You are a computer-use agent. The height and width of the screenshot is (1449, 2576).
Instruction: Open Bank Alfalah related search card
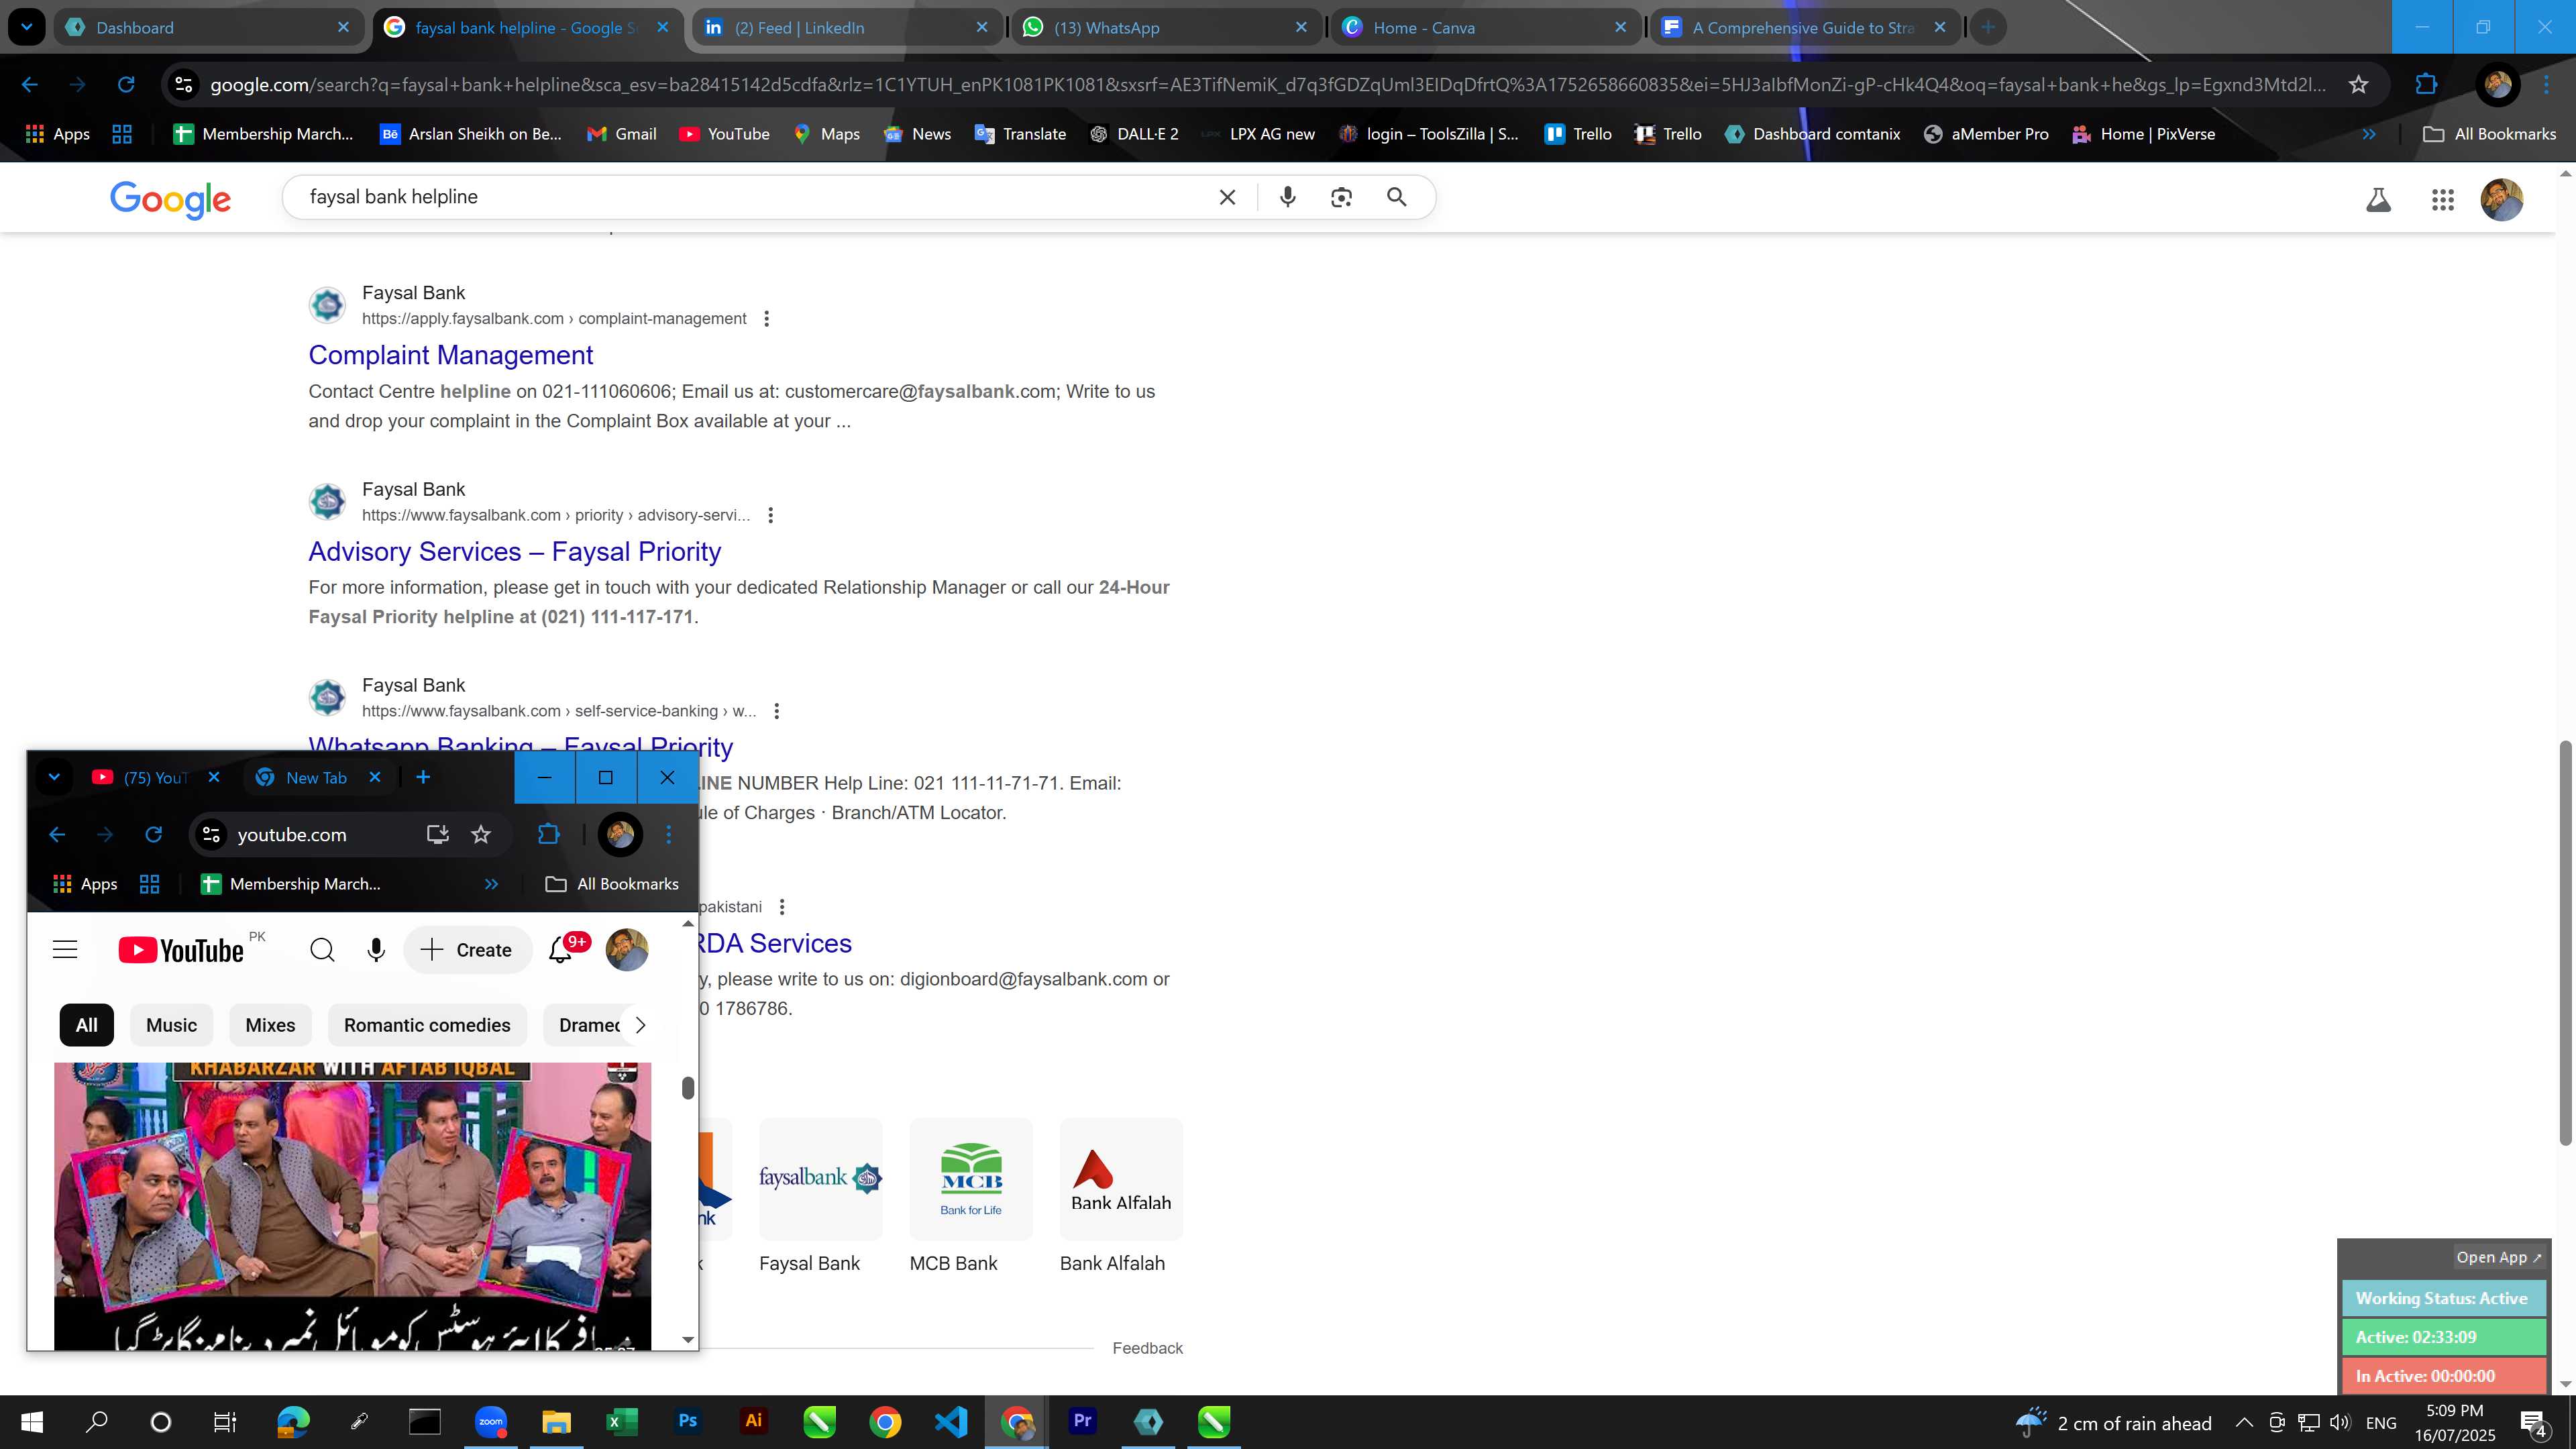click(x=1120, y=1196)
